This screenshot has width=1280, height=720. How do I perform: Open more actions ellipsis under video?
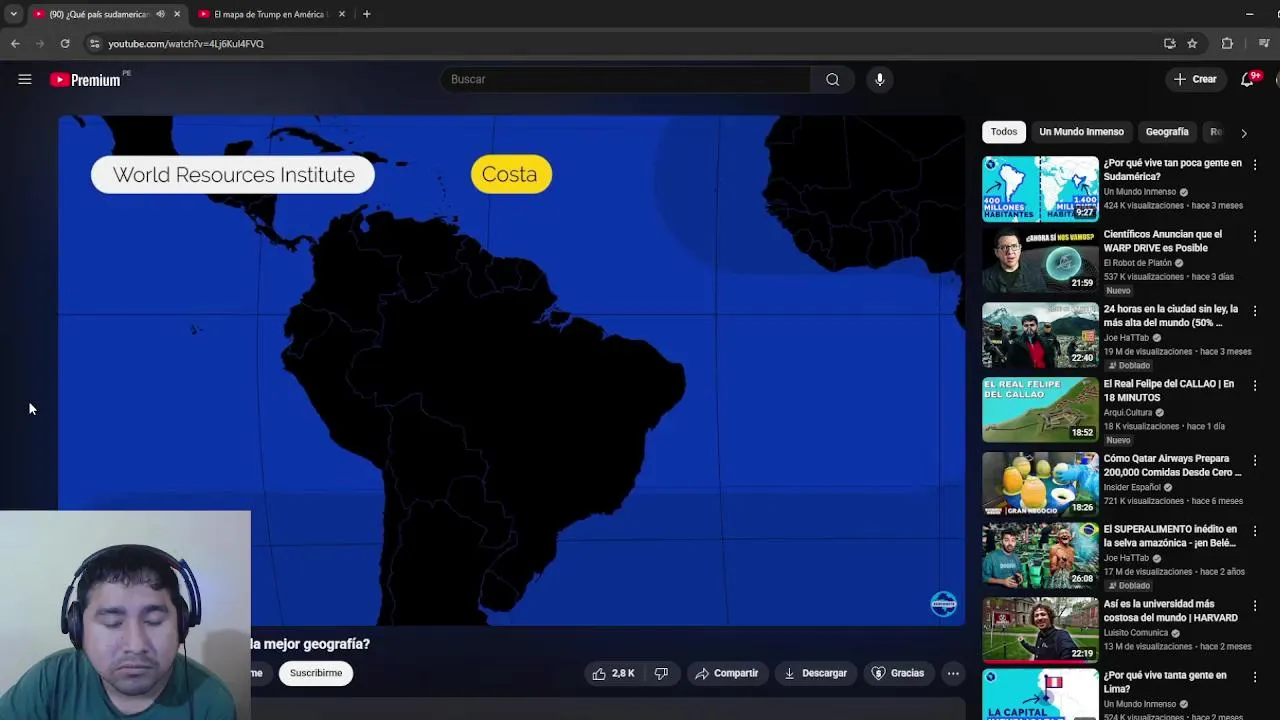[953, 673]
